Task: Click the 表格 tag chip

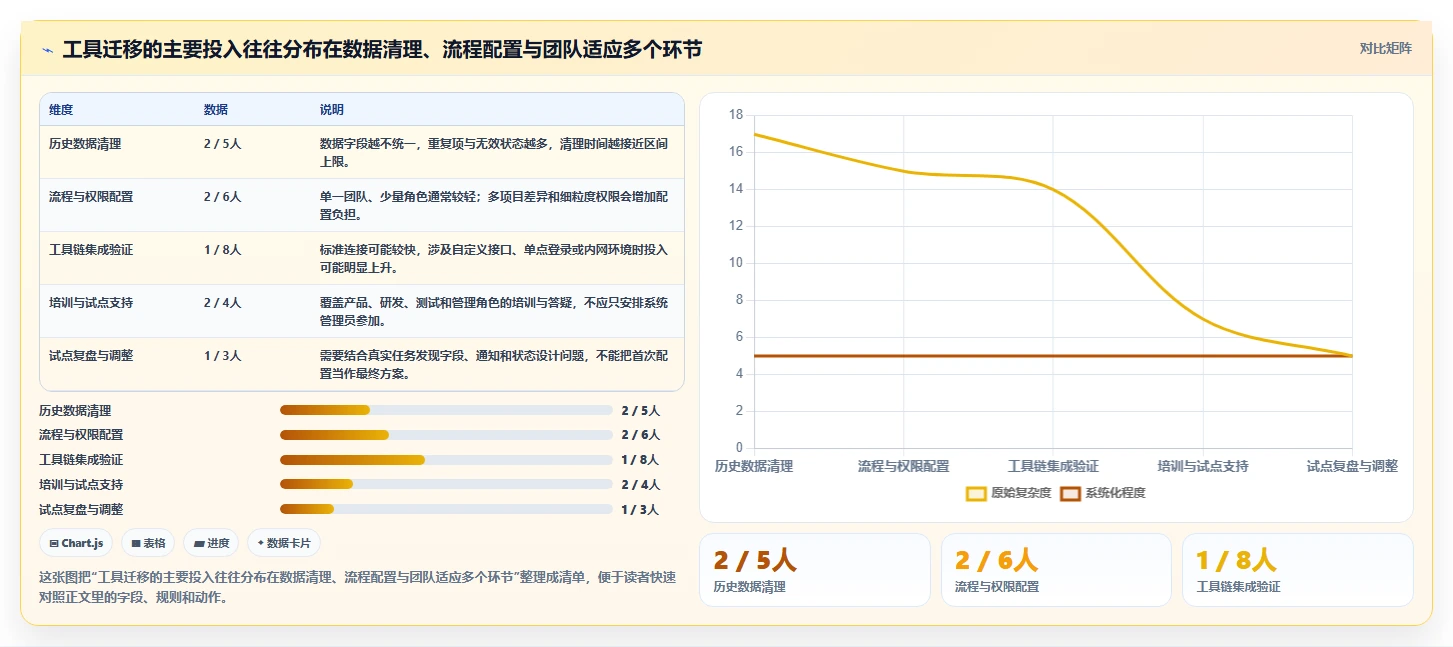Action: pyautogui.click(x=148, y=543)
